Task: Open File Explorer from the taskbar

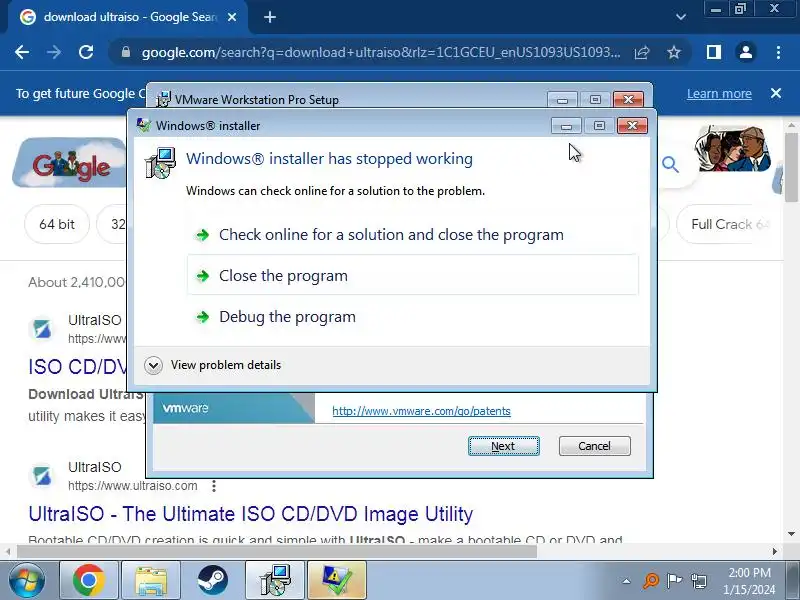Action: click(x=151, y=580)
